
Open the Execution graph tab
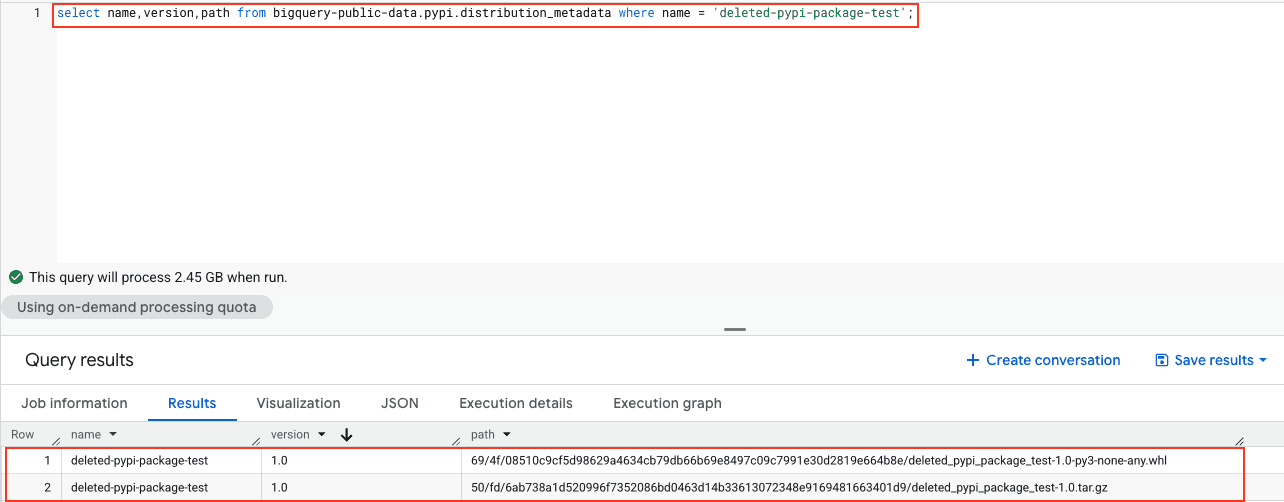(x=667, y=403)
